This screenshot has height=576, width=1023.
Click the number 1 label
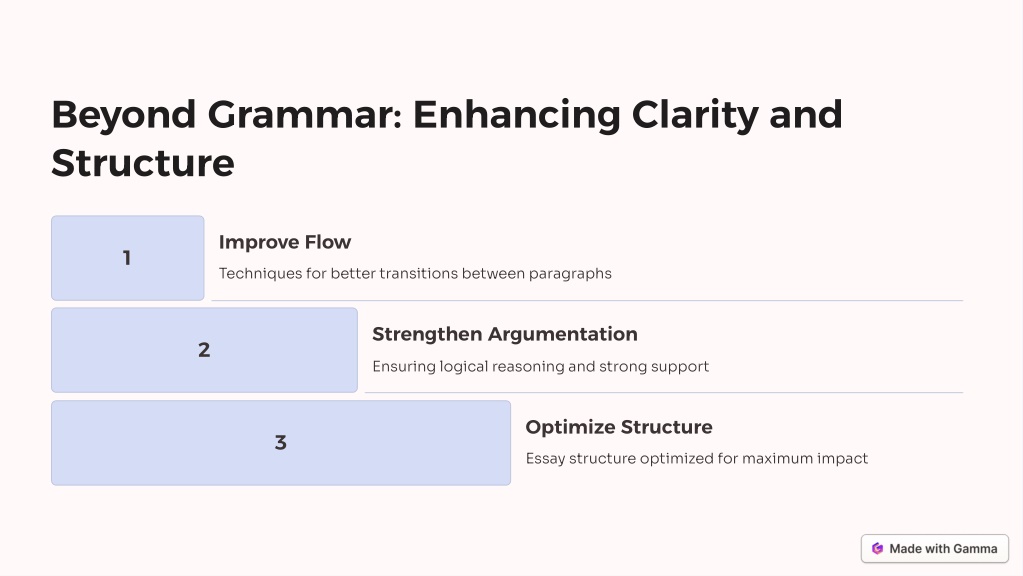pos(127,258)
